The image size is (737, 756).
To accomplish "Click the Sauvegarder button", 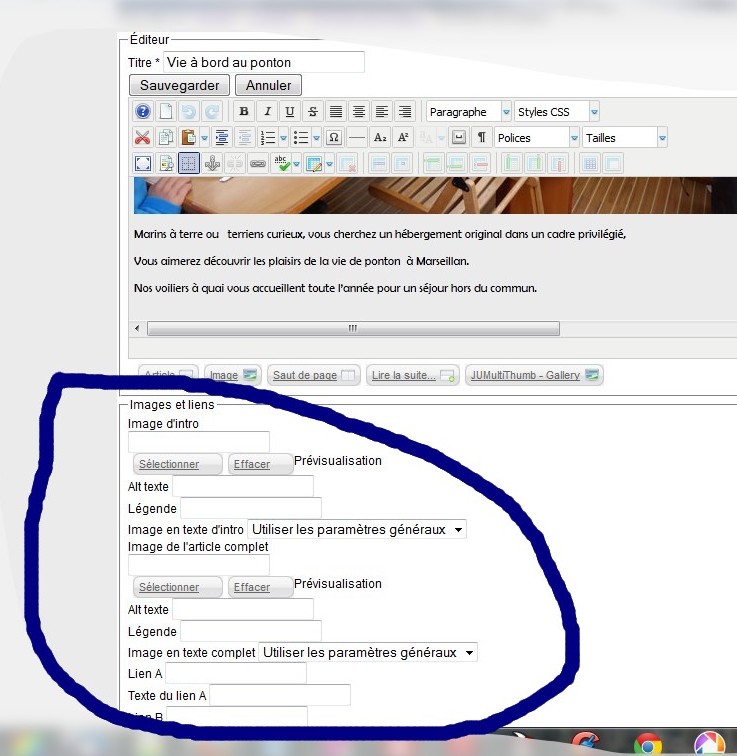I will 180,85.
